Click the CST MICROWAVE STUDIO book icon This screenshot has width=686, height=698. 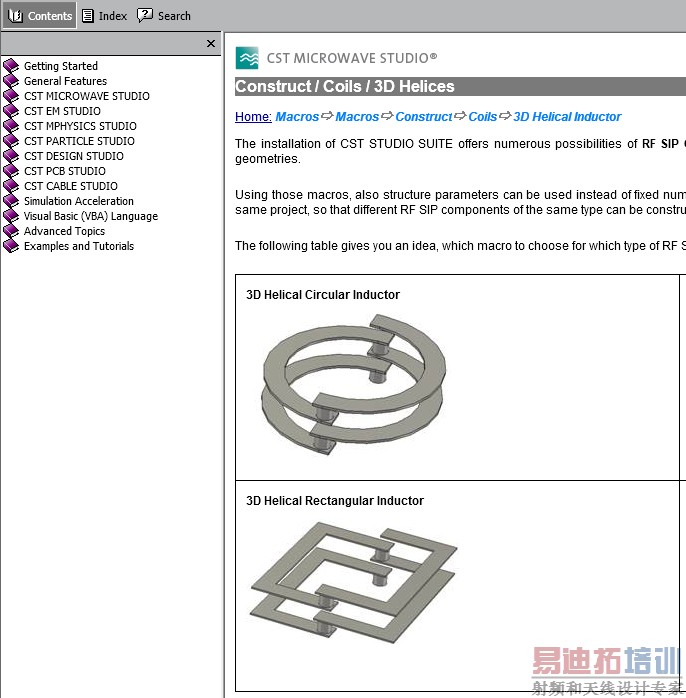click(11, 96)
